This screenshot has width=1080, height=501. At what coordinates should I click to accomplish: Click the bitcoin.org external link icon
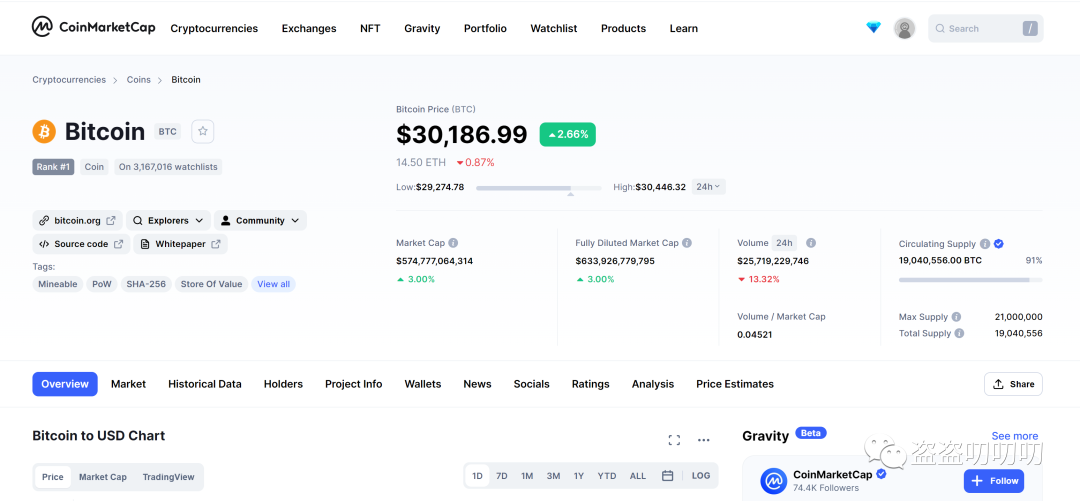tap(111, 221)
